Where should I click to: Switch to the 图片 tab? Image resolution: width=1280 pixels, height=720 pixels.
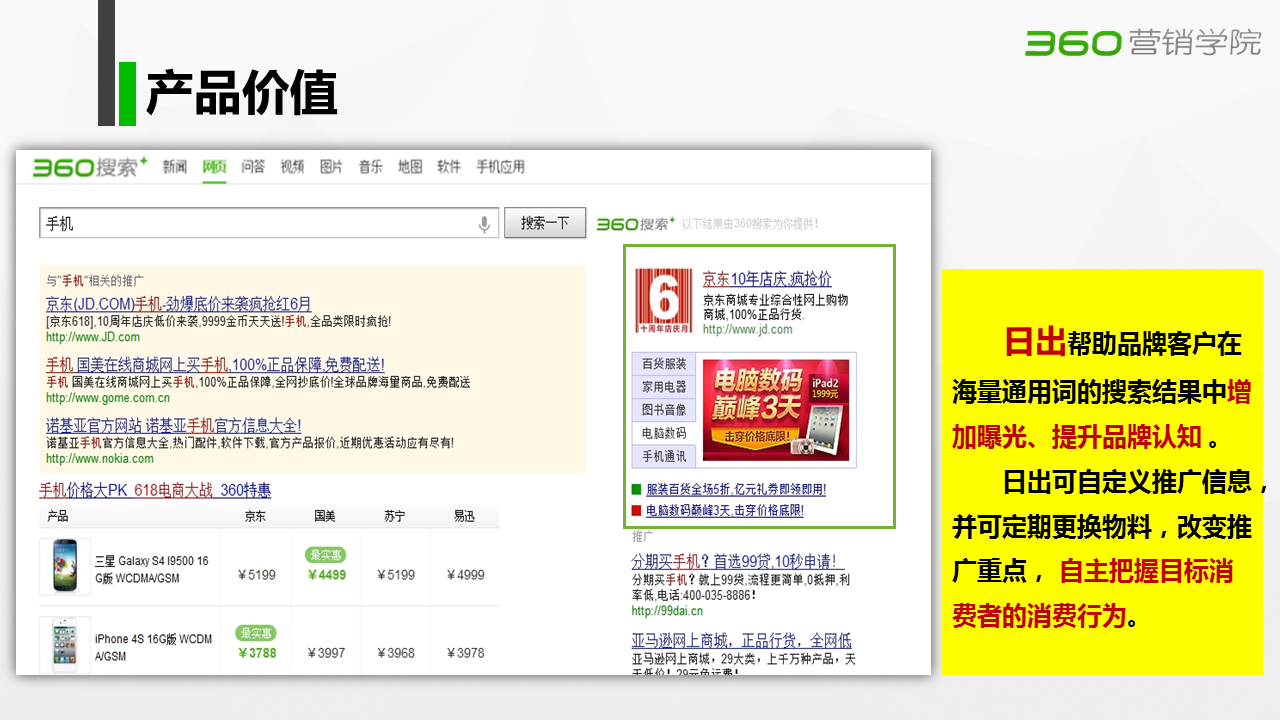[x=331, y=167]
